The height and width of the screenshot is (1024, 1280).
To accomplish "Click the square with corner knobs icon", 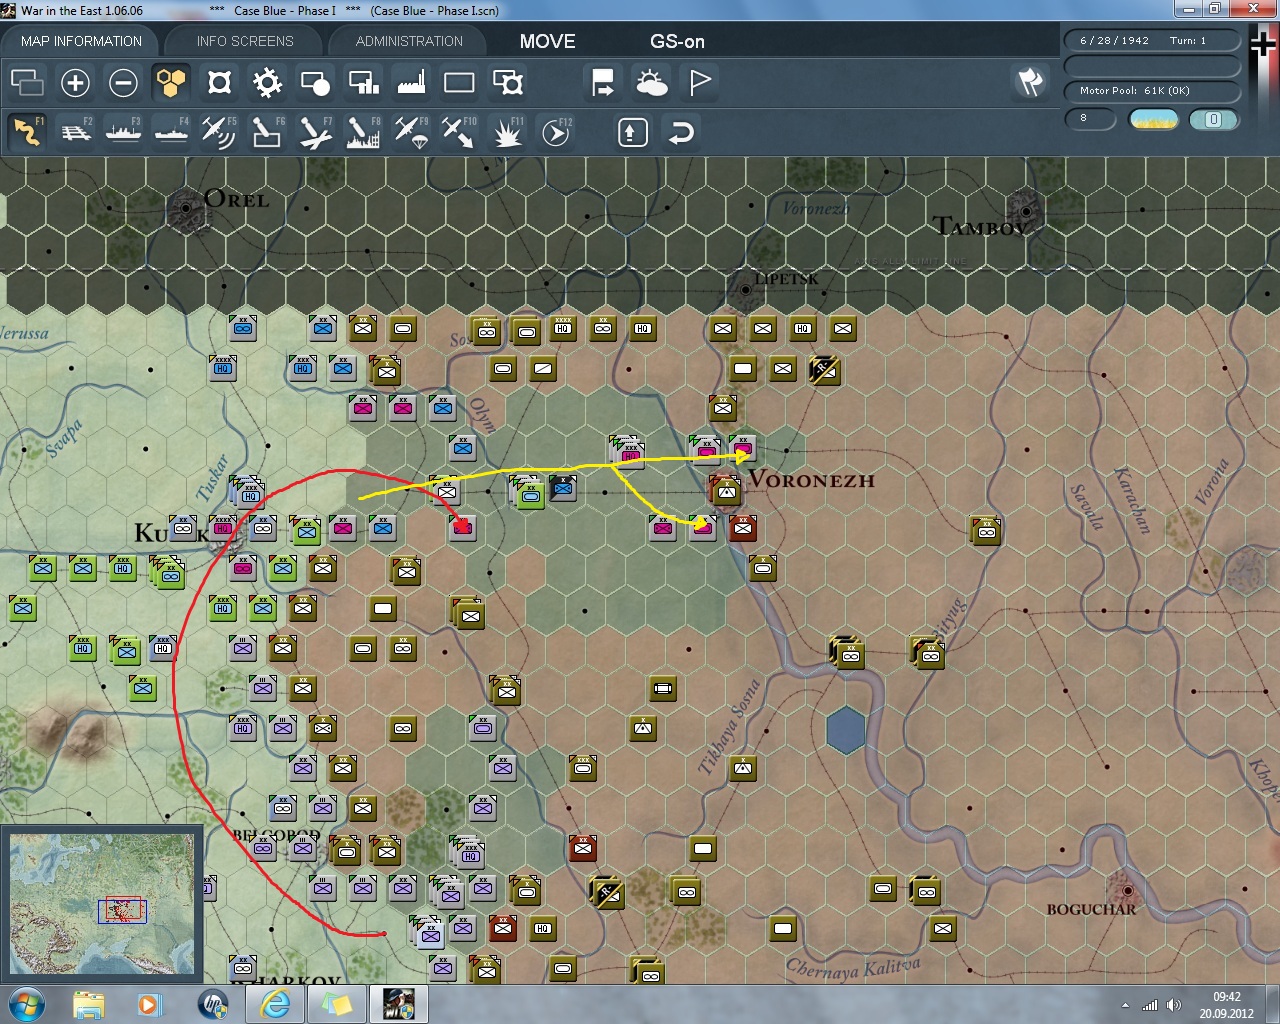I will 219,83.
